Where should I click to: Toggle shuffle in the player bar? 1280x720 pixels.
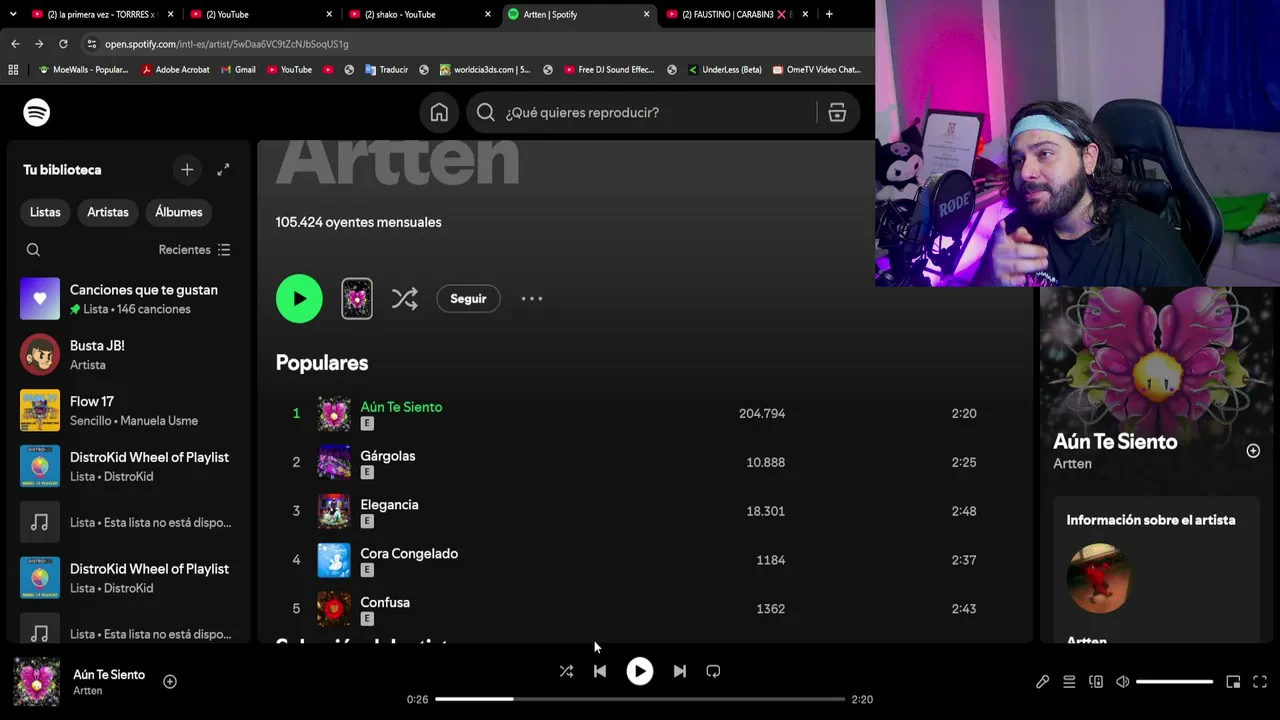point(566,671)
